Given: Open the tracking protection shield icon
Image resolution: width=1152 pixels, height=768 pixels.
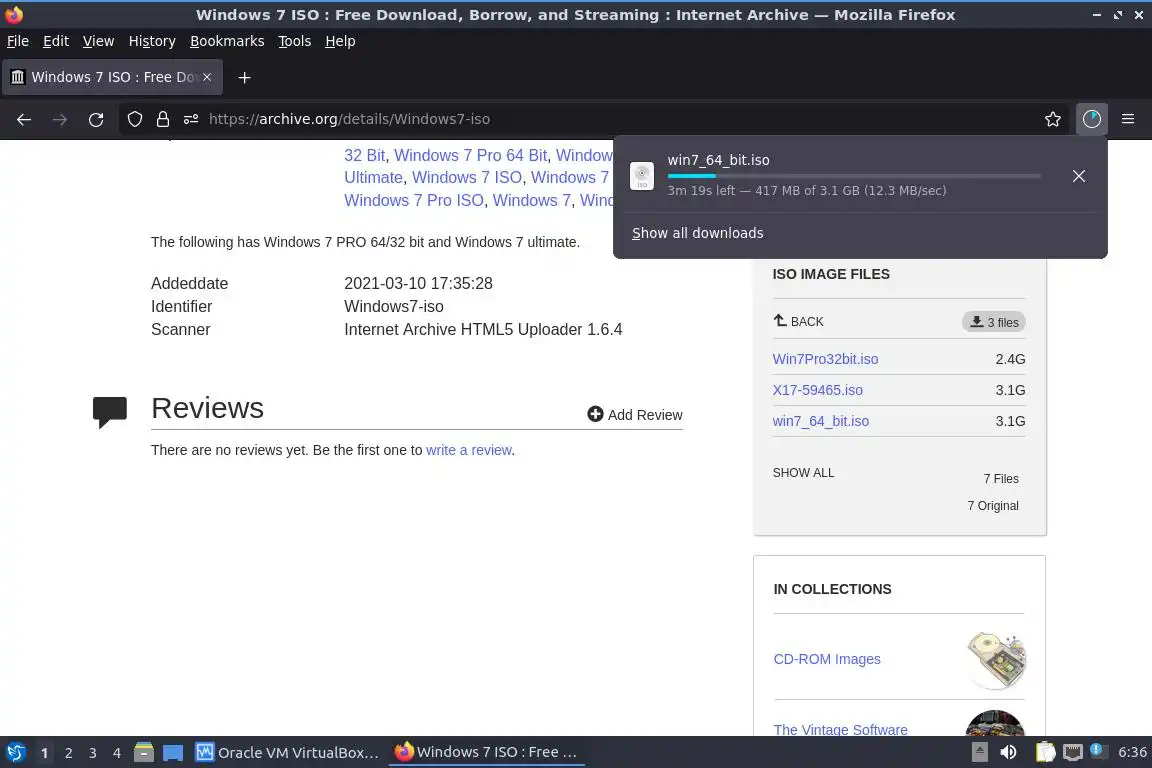Looking at the screenshot, I should 135,119.
